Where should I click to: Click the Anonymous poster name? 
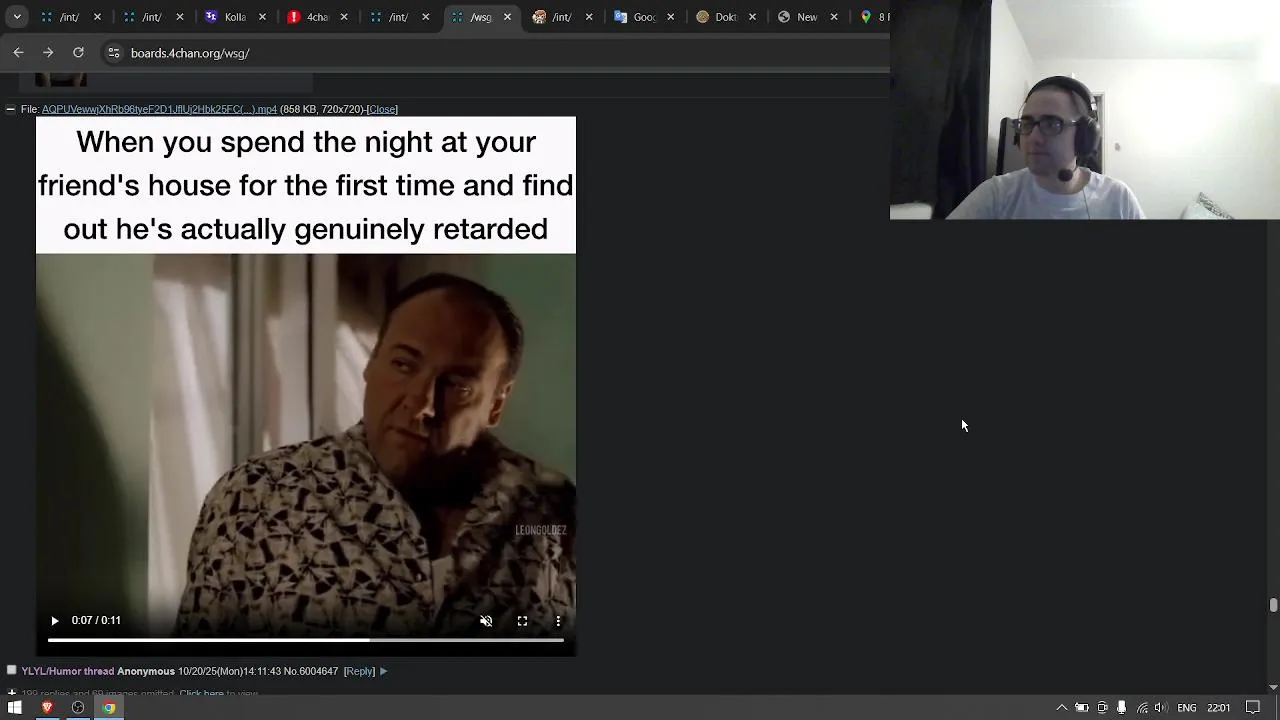point(146,671)
